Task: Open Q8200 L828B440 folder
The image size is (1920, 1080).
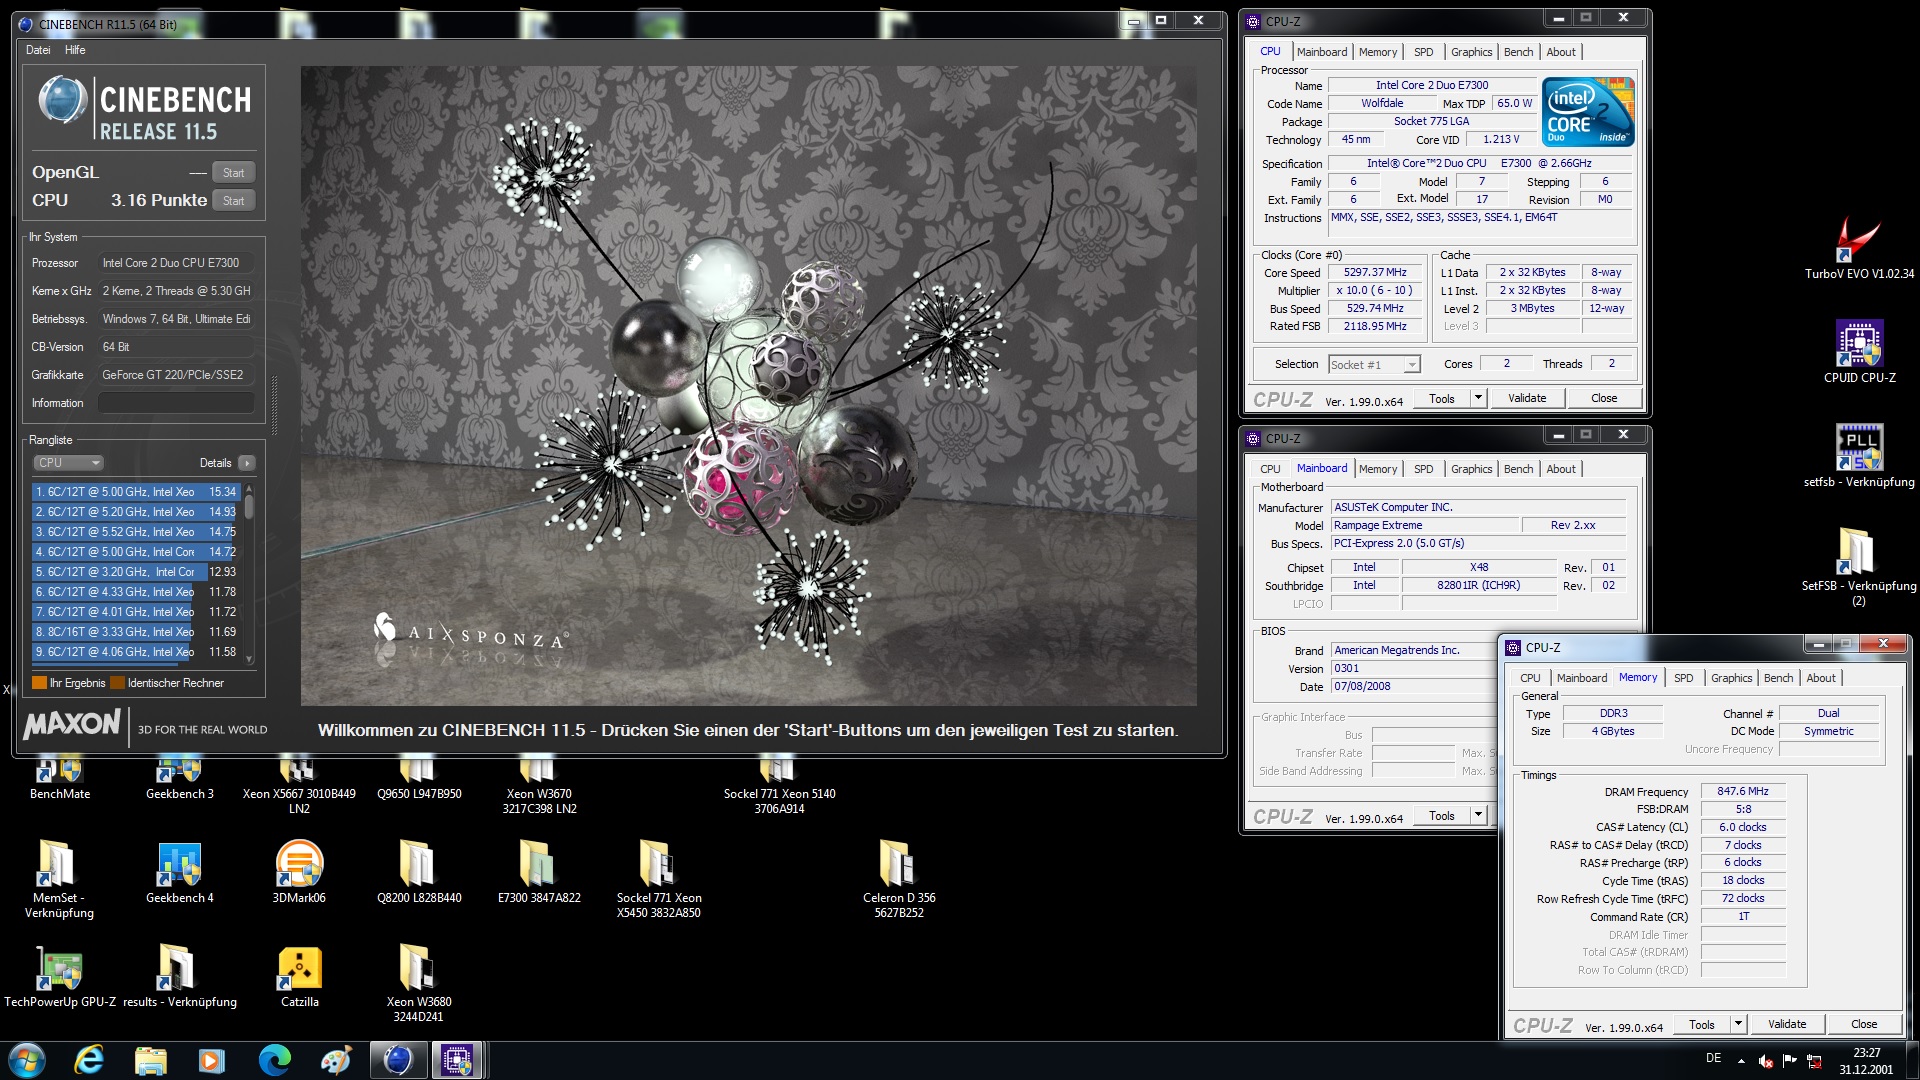Action: [x=419, y=872]
